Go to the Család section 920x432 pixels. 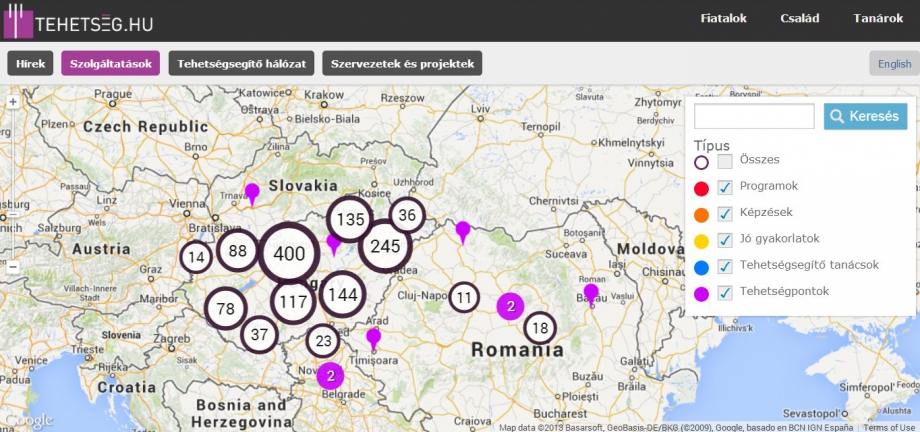point(800,18)
